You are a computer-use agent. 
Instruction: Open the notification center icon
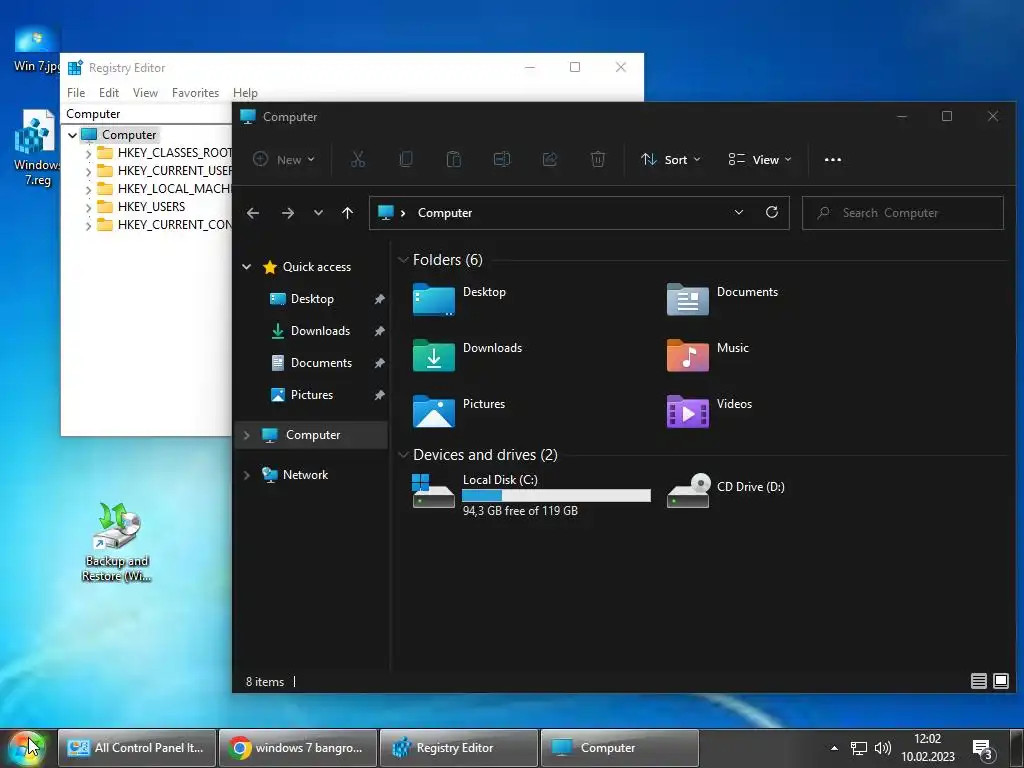(983, 750)
